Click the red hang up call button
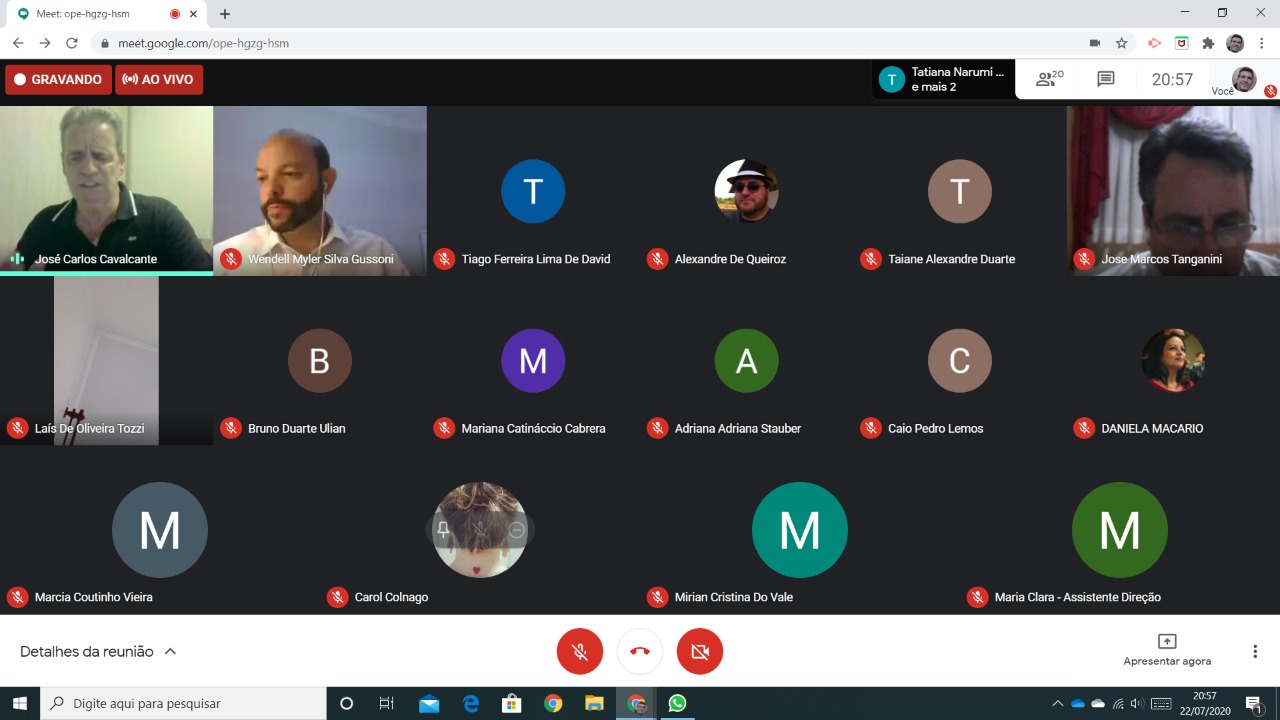The image size is (1280, 720). 640,652
